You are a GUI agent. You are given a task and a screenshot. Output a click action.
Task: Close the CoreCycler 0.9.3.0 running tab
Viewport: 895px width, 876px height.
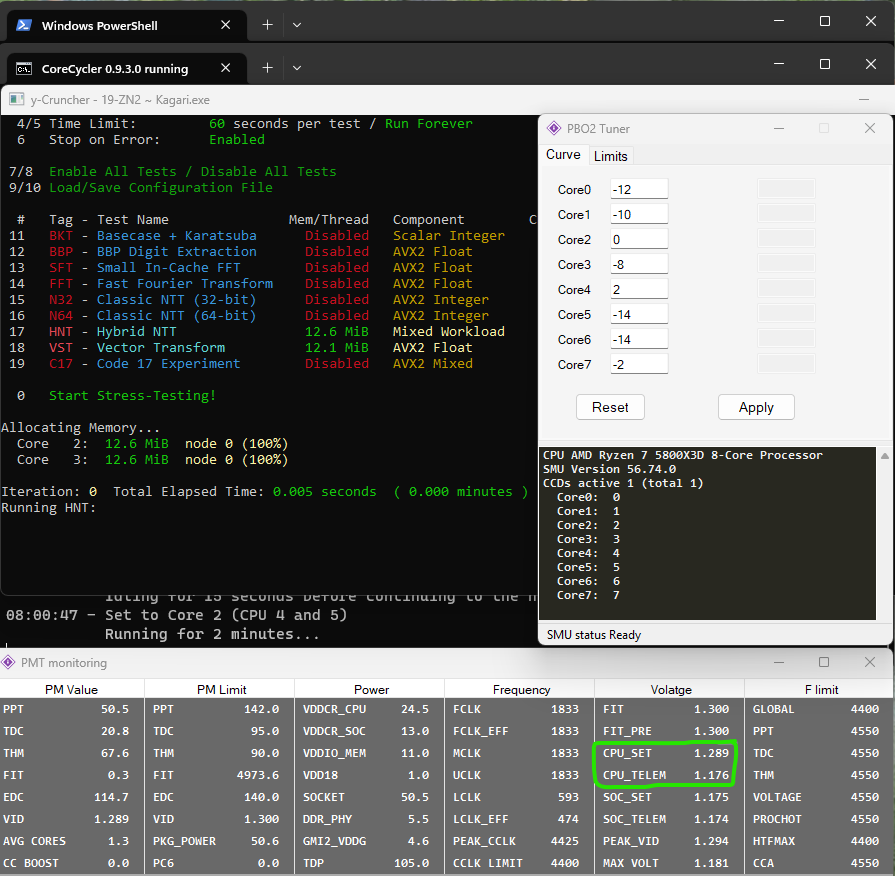(x=225, y=68)
